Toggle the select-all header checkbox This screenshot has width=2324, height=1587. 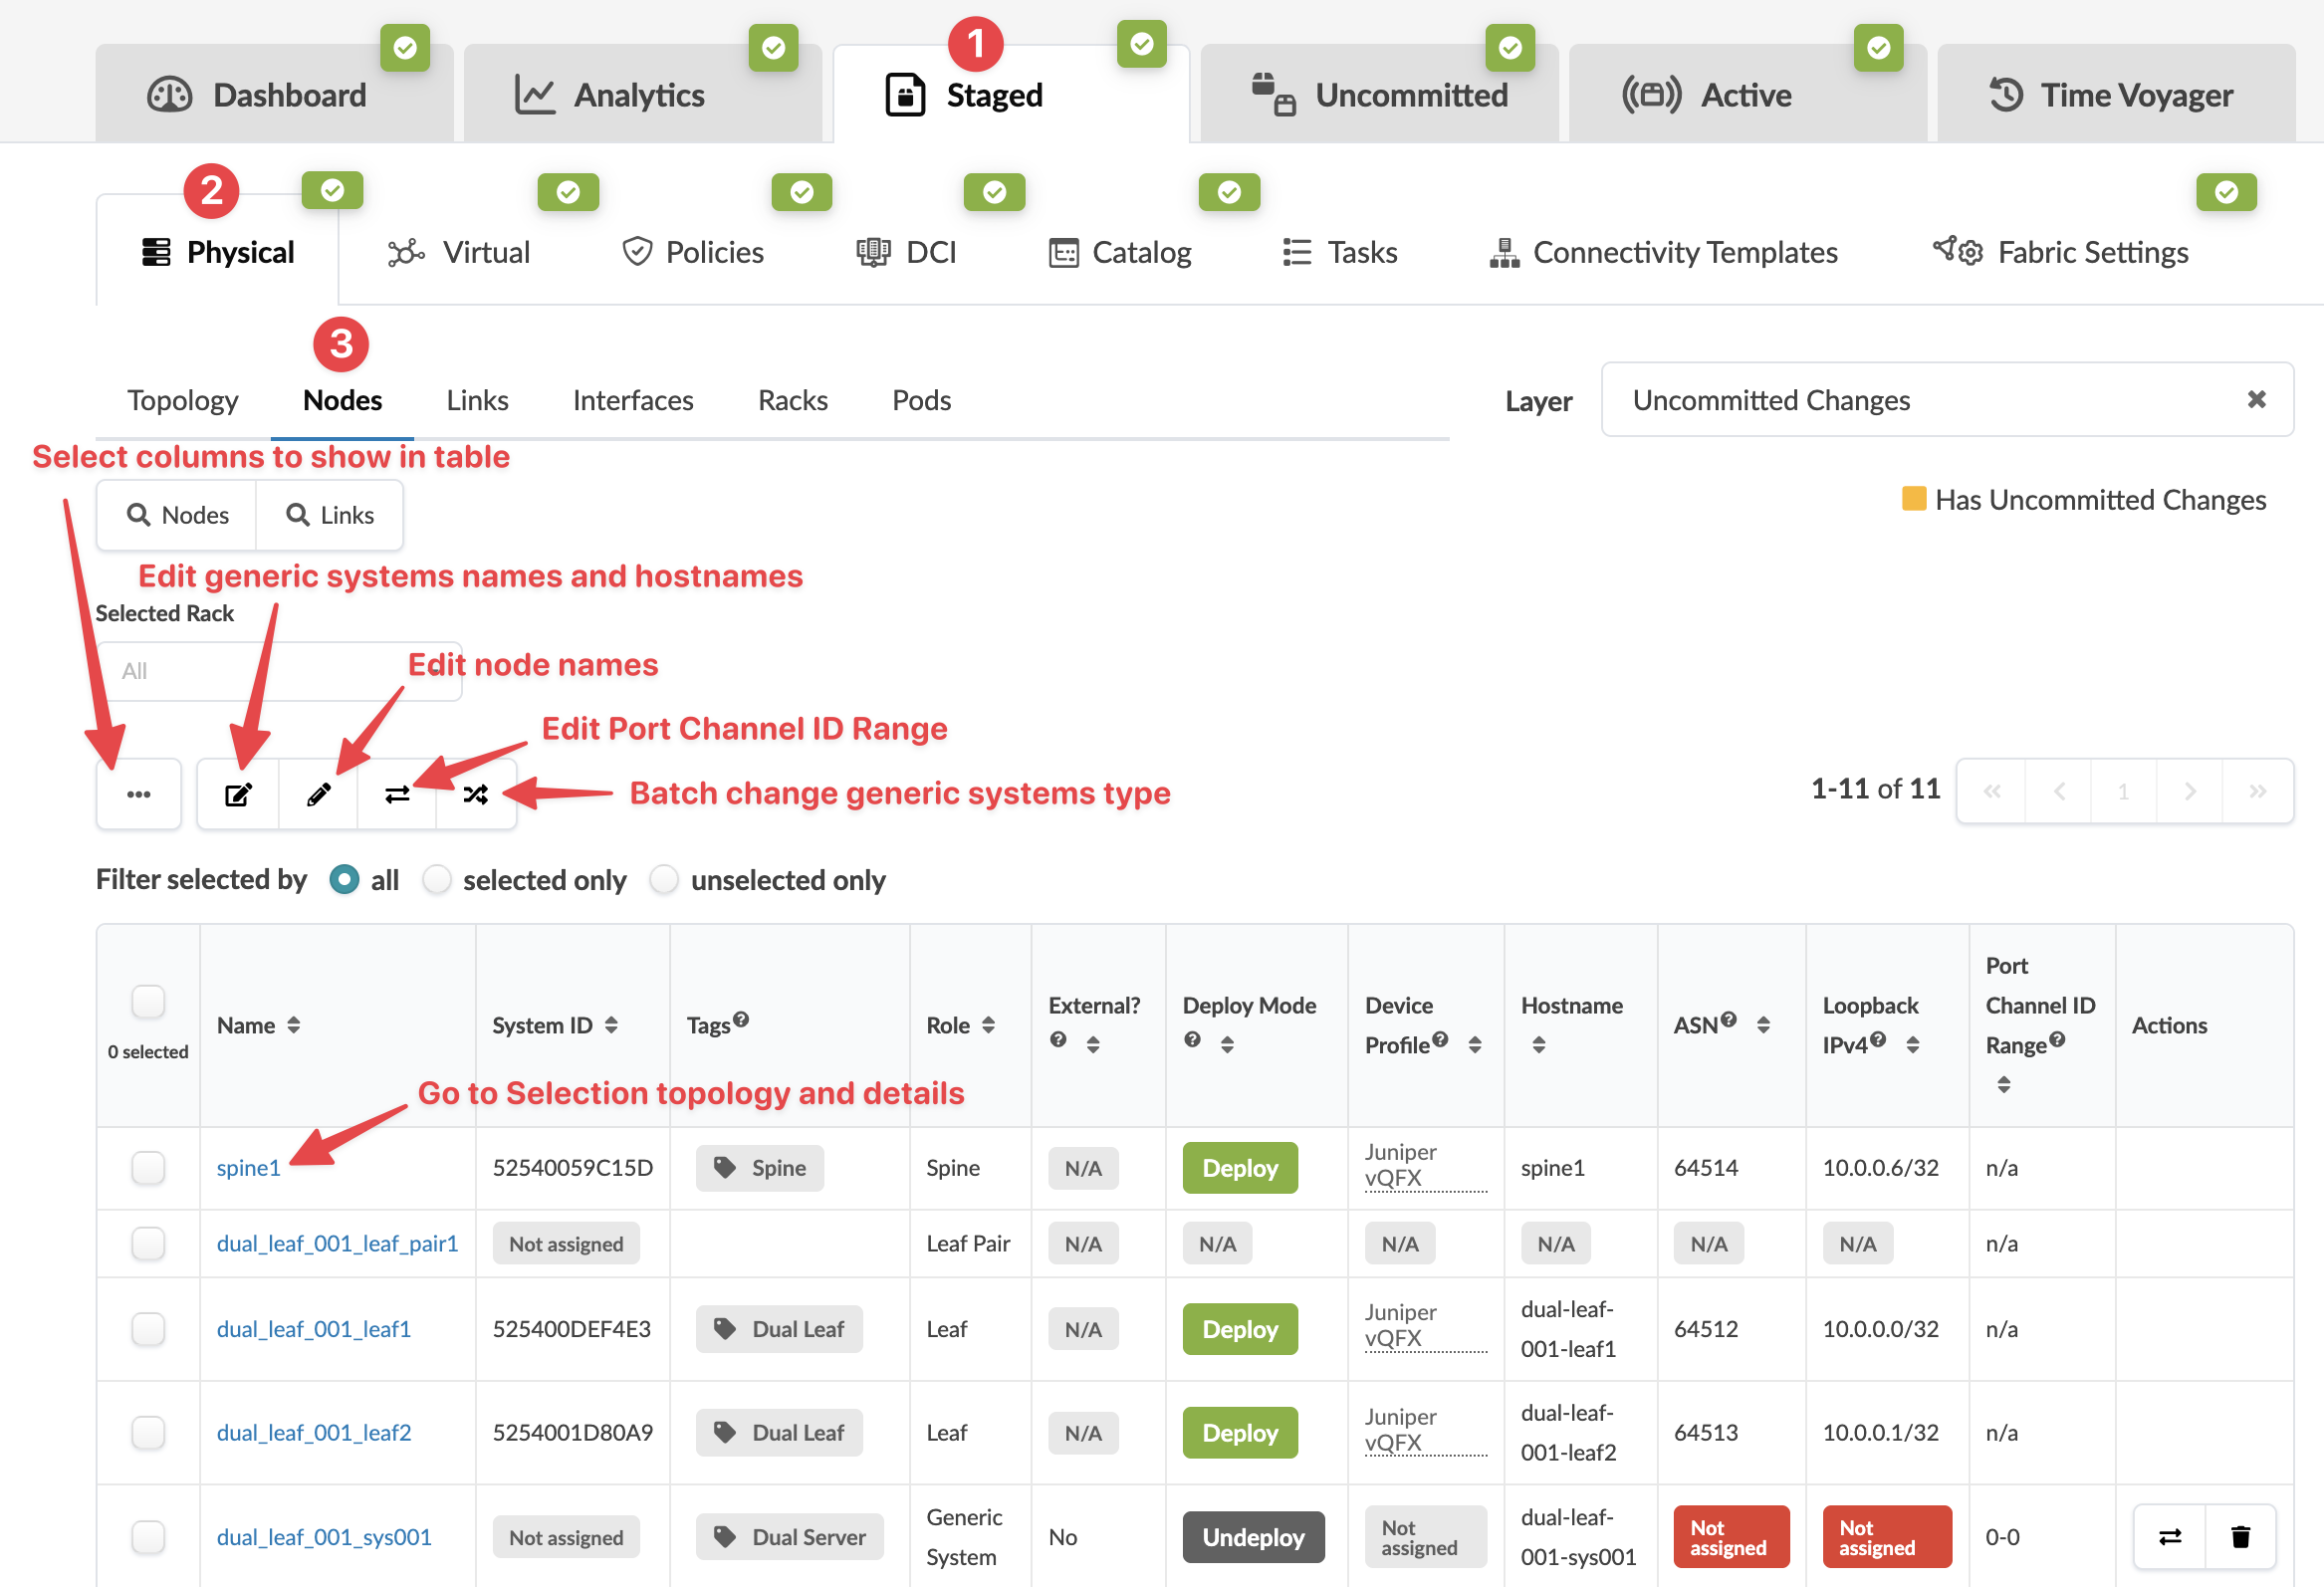pyautogui.click(x=148, y=1001)
